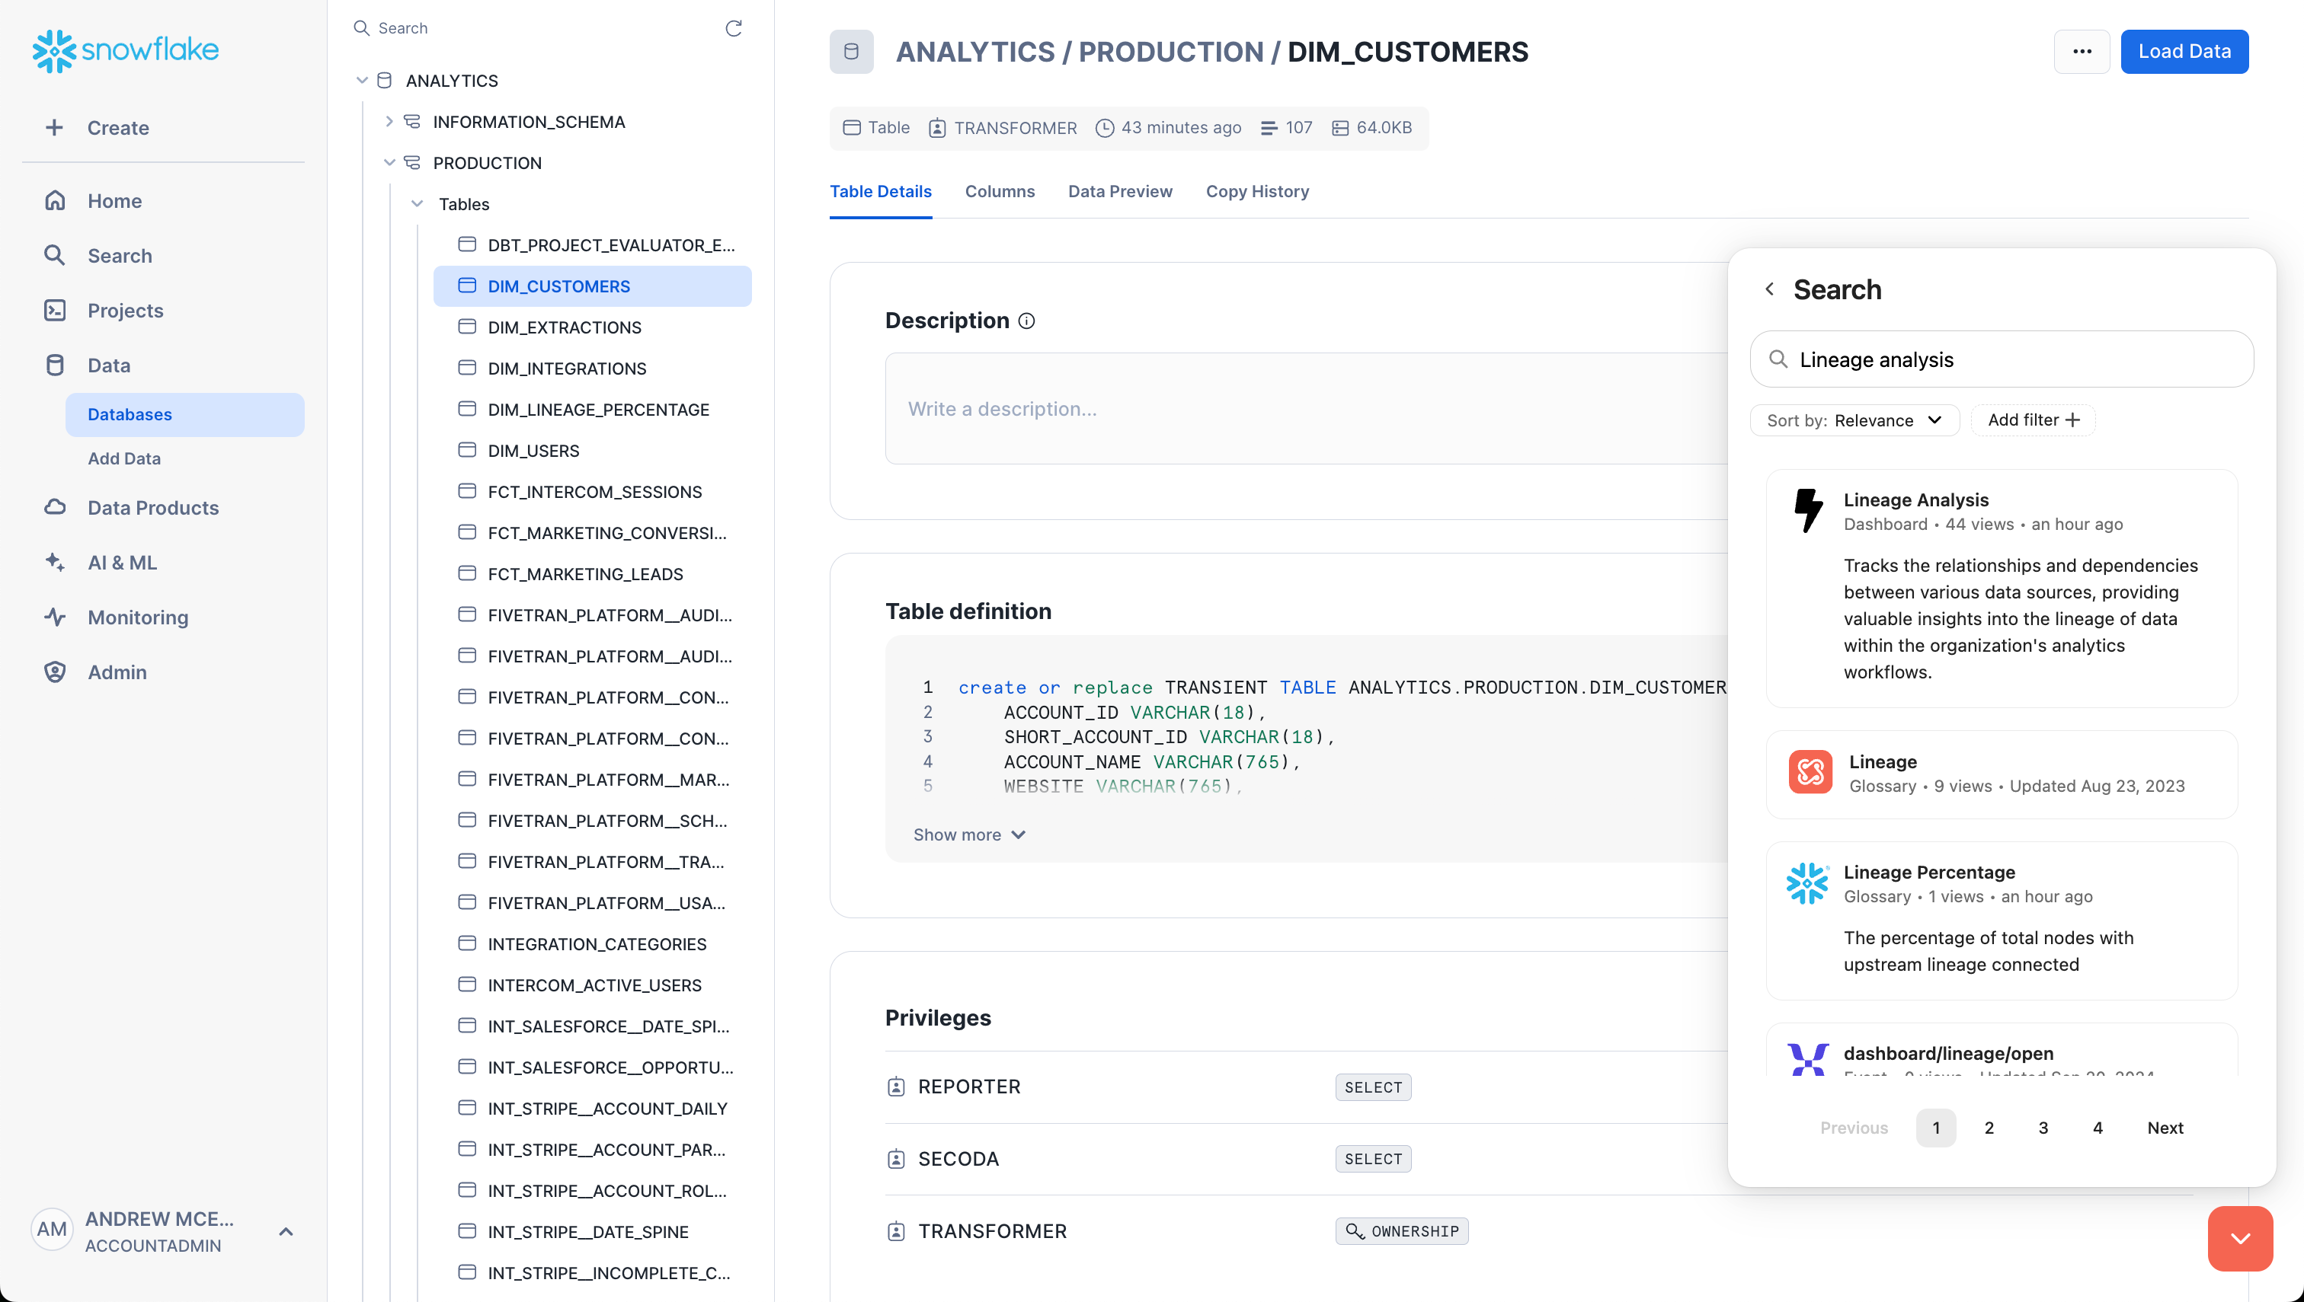Expand the account menu for Andrew
The width and height of the screenshot is (2304, 1302).
coord(286,1232)
